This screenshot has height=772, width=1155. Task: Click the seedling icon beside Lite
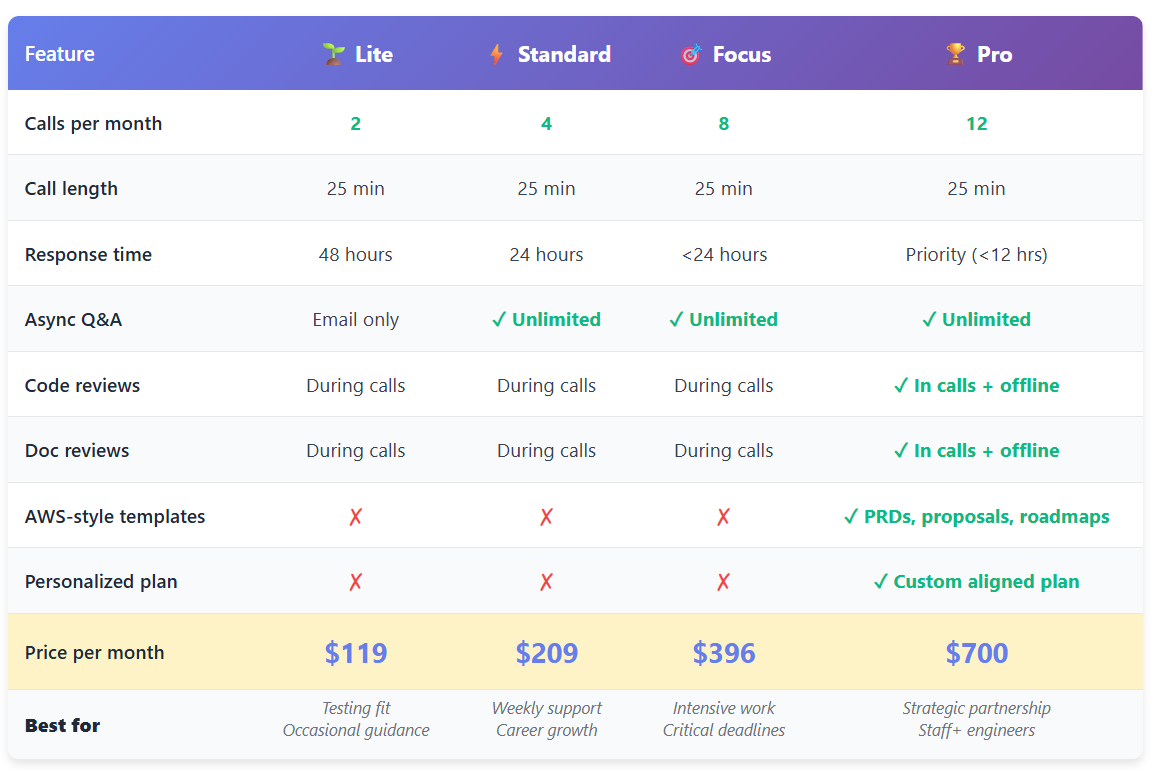tap(334, 54)
